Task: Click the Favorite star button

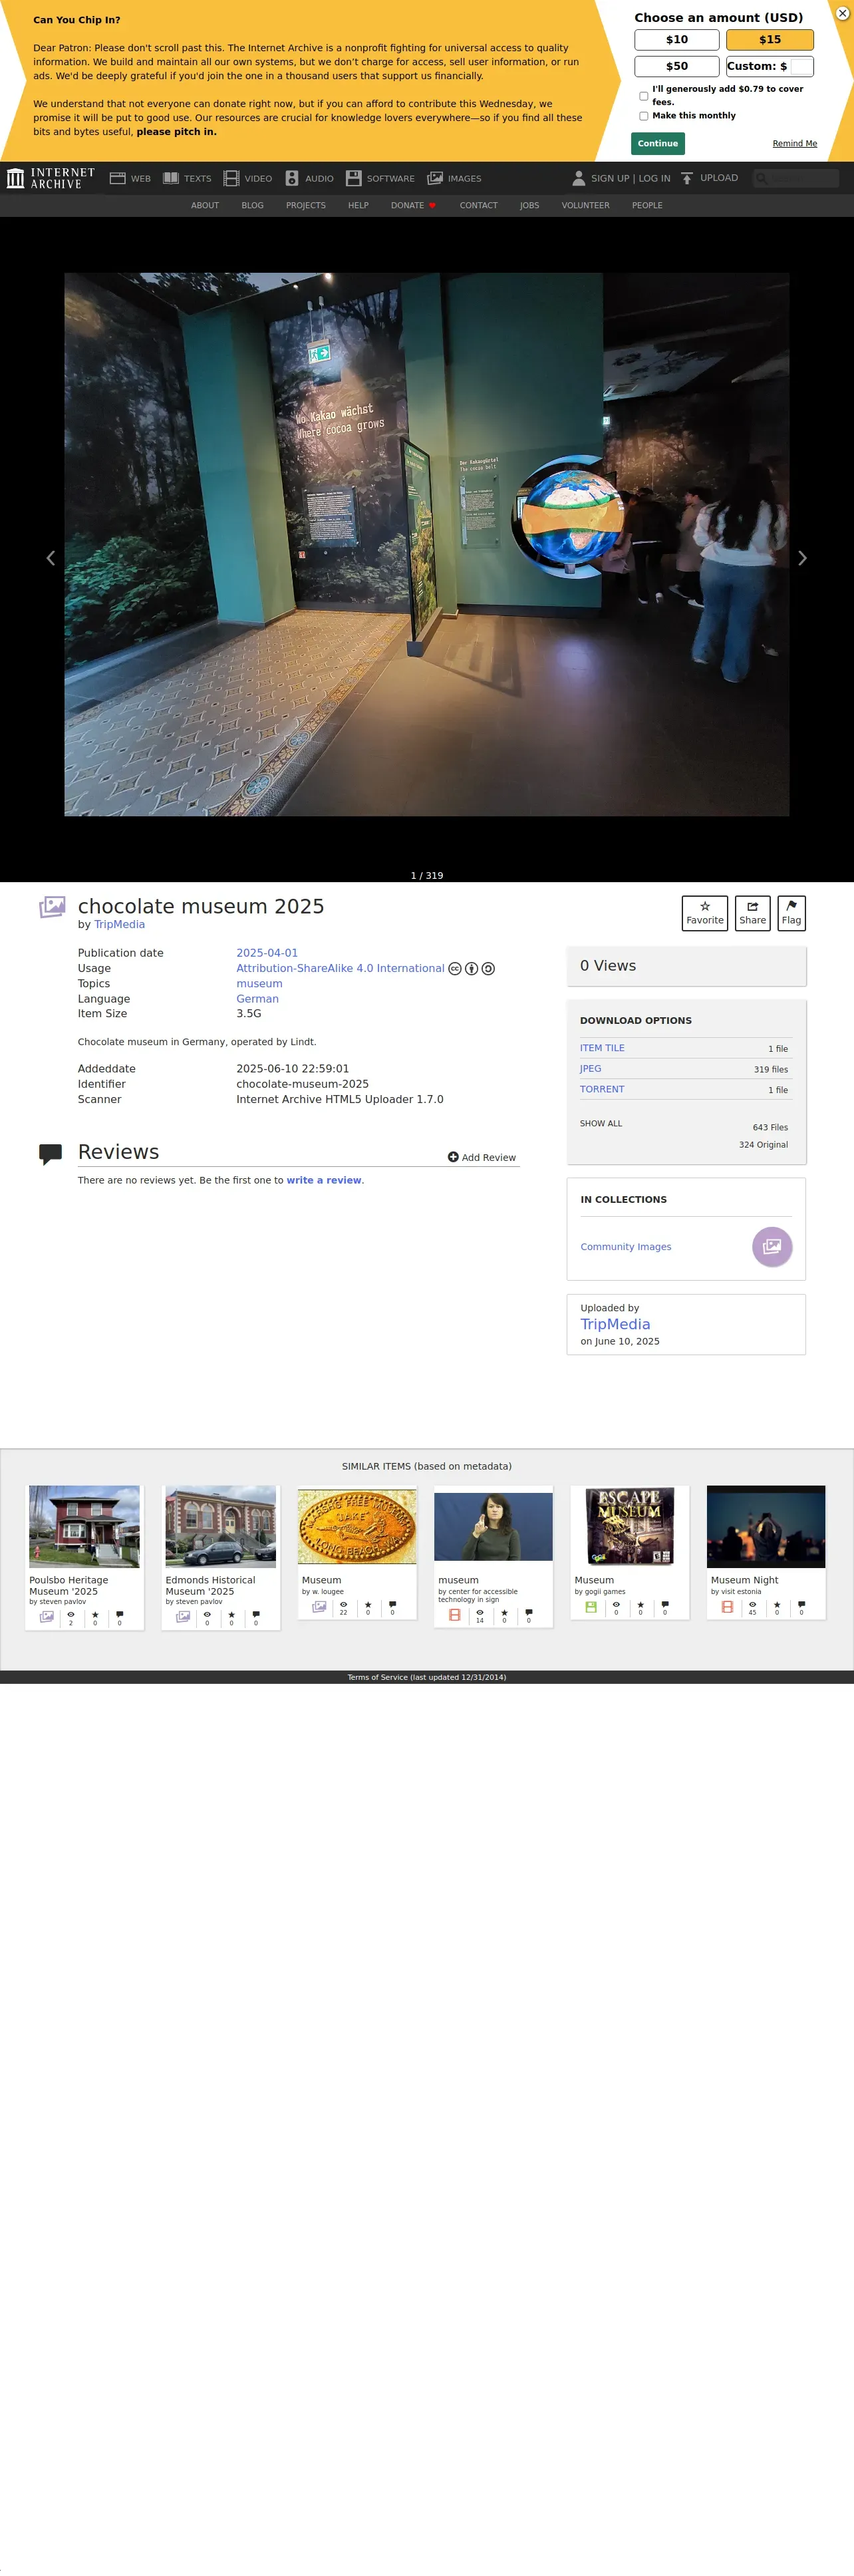Action: [705, 913]
